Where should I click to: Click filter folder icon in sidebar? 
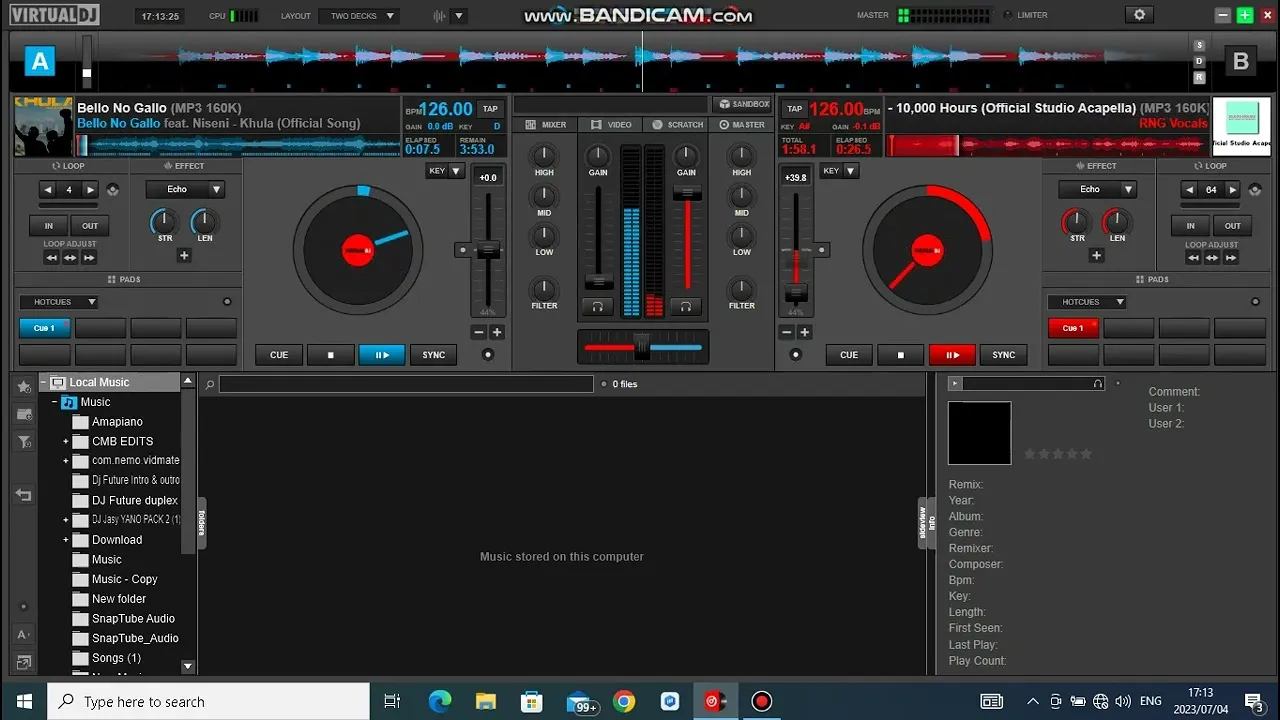tap(24, 442)
